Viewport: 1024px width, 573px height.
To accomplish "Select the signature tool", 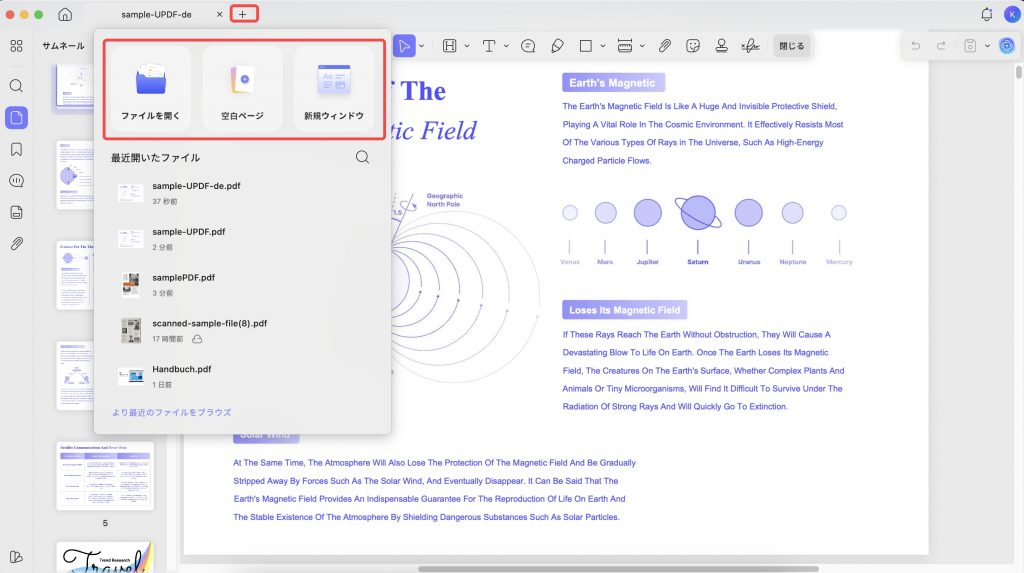I will coord(750,46).
